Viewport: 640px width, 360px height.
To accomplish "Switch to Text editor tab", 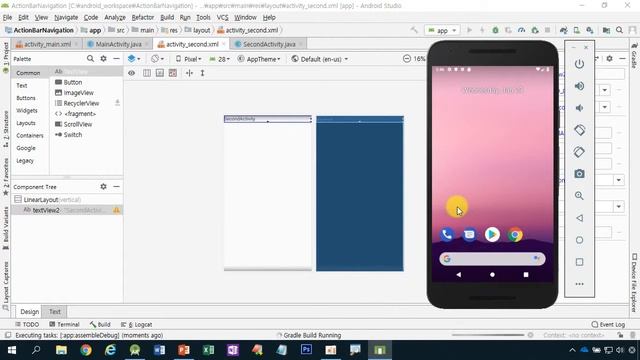I will click(x=55, y=311).
